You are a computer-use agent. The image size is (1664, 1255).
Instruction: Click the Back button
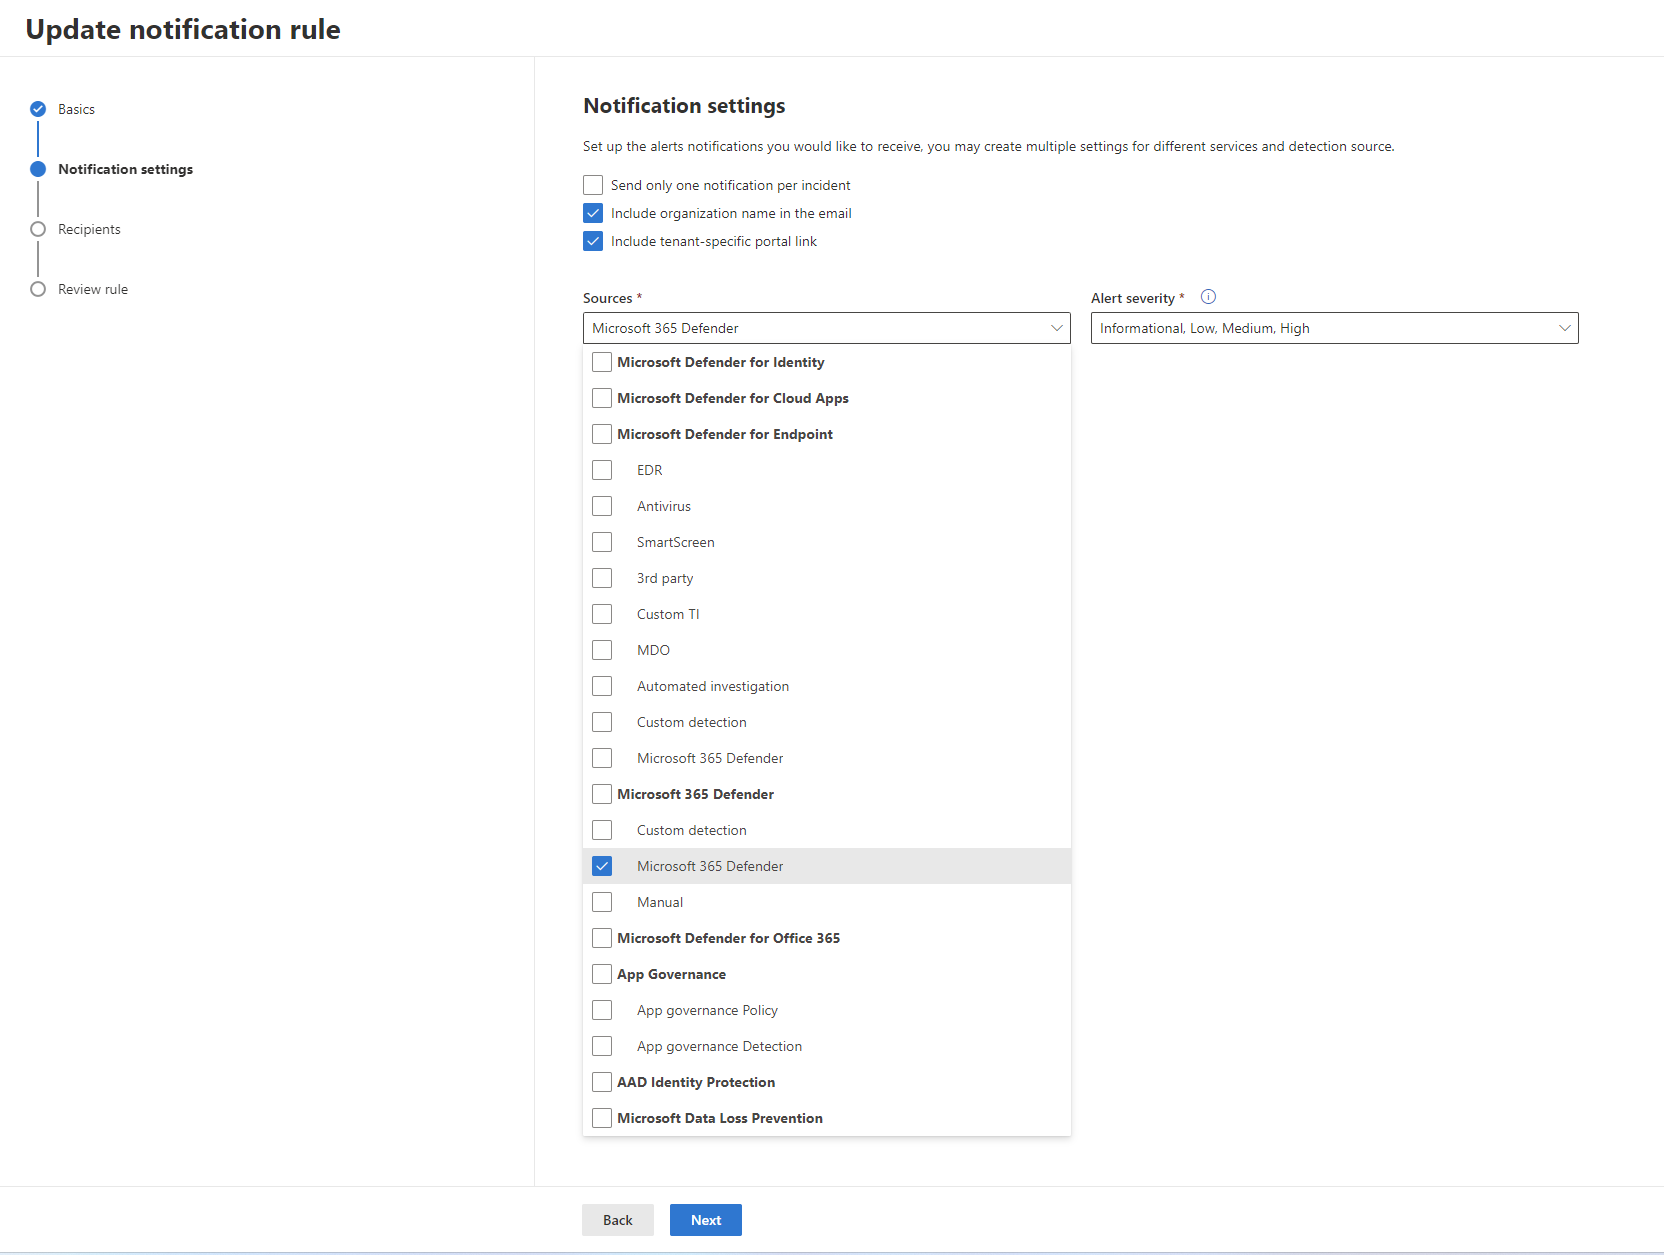[x=617, y=1220]
